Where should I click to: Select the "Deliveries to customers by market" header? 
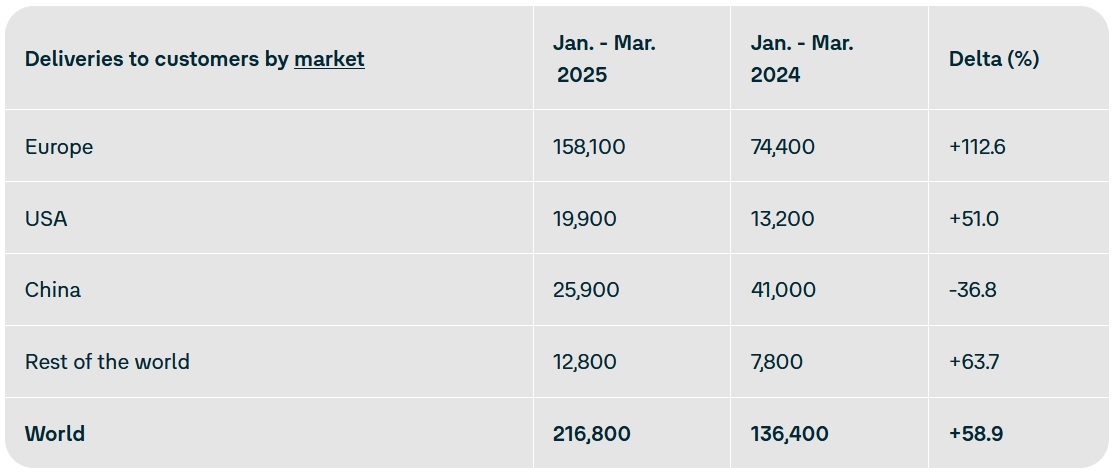[x=194, y=59]
